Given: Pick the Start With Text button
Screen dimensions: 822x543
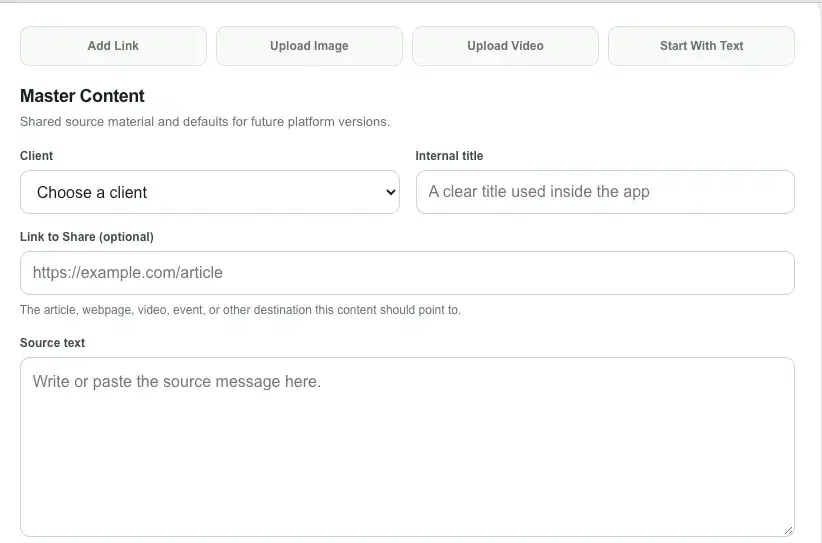Looking at the screenshot, I should 701,46.
